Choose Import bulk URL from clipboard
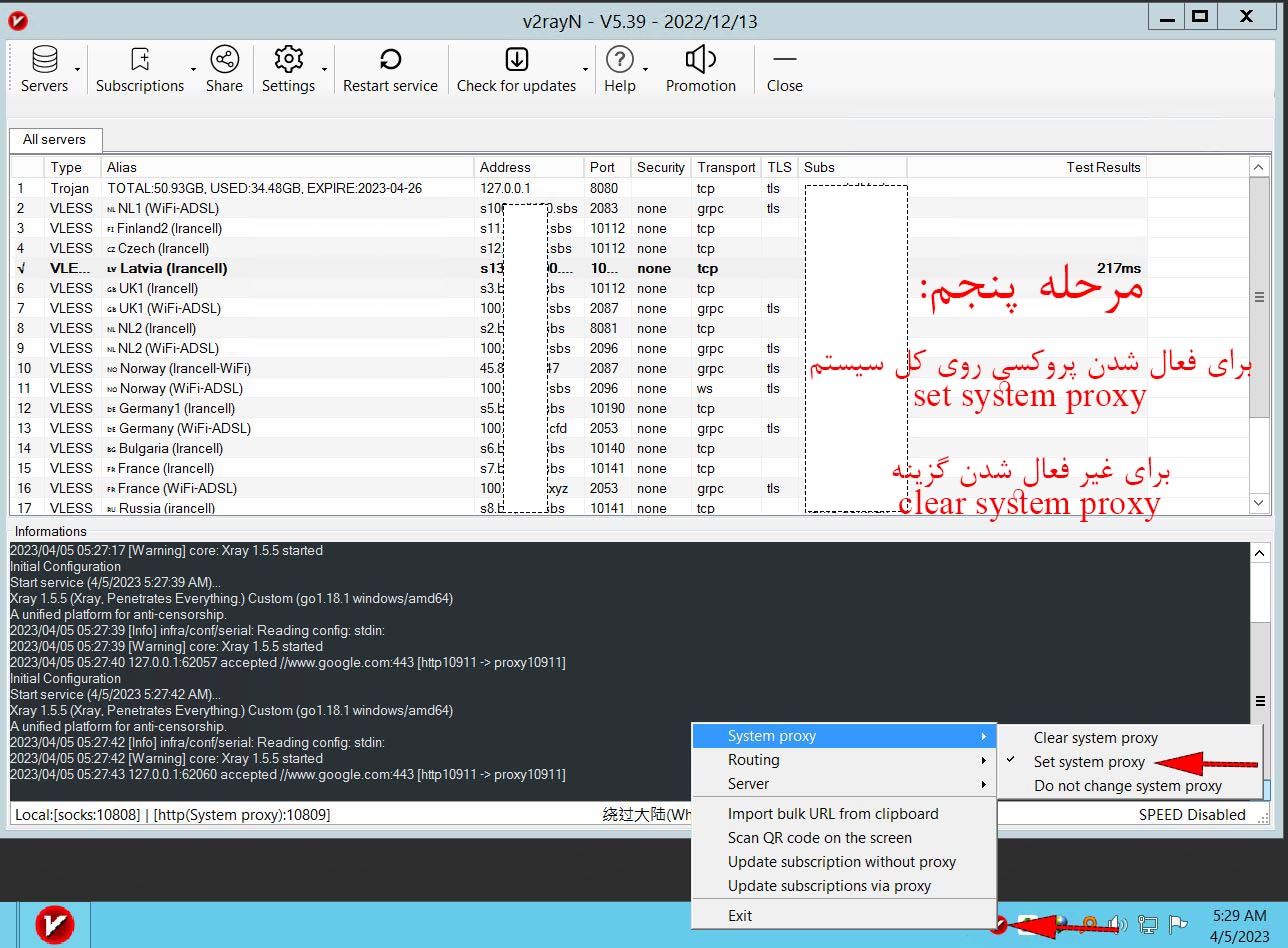 844,814
